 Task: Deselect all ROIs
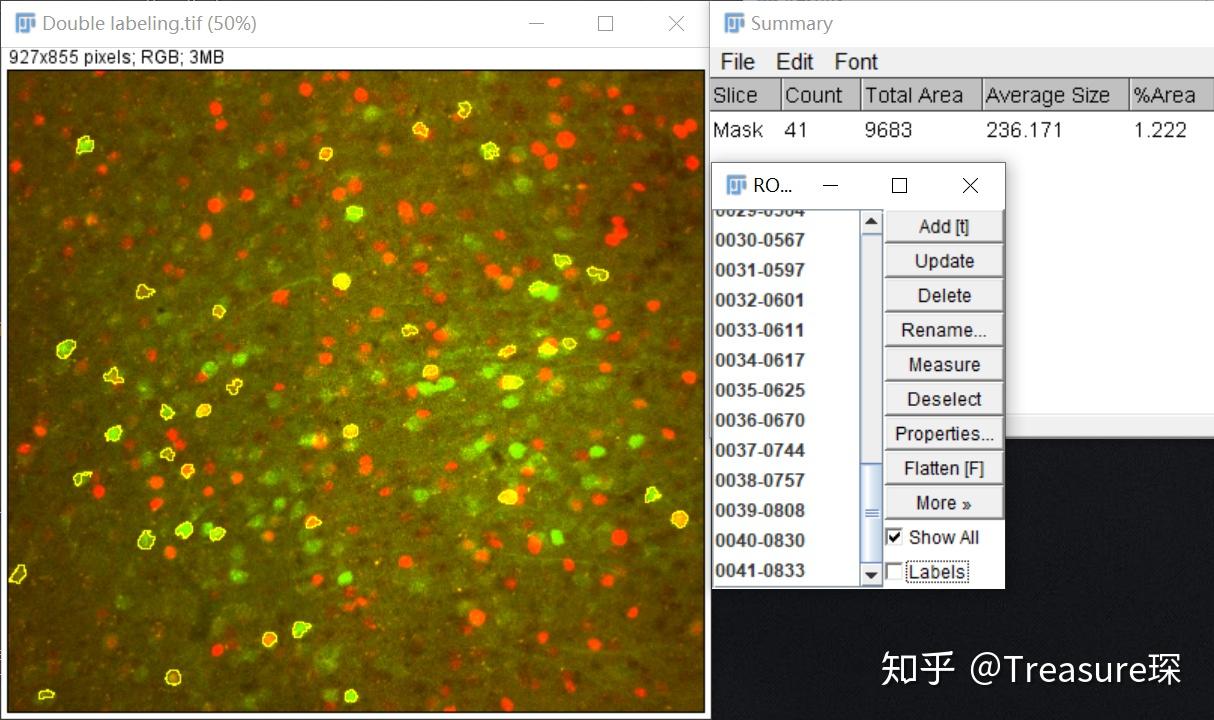point(943,398)
